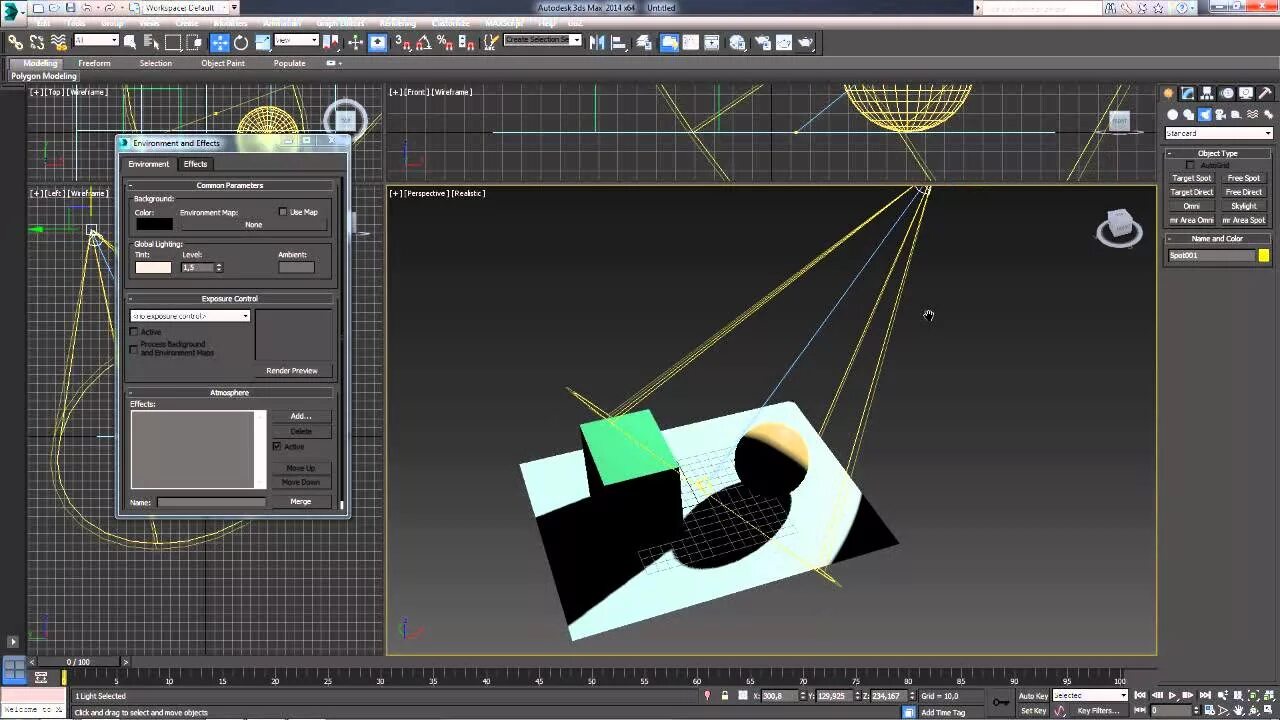This screenshot has height=720, width=1280.
Task: Click the Environment Map None button
Action: click(254, 225)
